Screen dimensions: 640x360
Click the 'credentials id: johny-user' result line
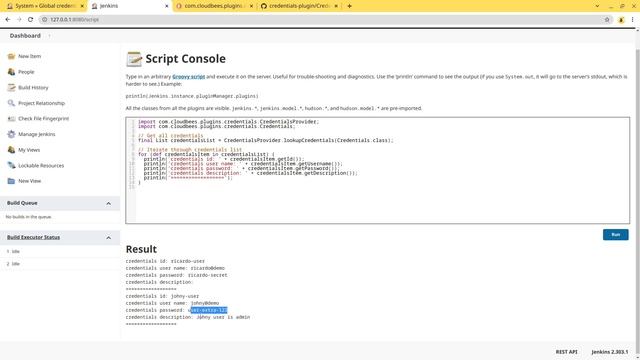click(x=162, y=296)
